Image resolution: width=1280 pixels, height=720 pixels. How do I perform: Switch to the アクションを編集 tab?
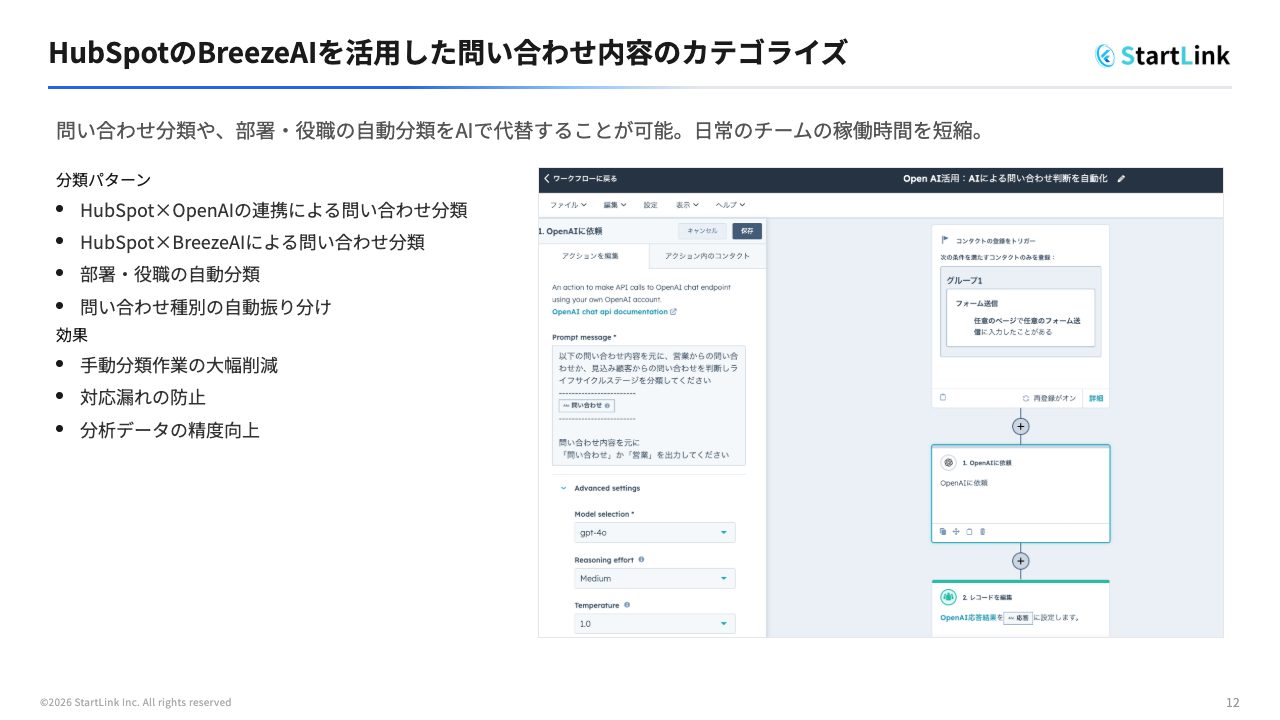(x=594, y=257)
